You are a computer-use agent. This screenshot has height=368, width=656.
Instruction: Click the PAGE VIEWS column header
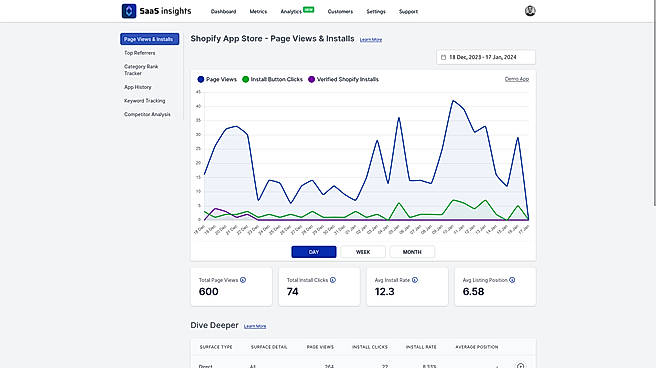tap(320, 347)
